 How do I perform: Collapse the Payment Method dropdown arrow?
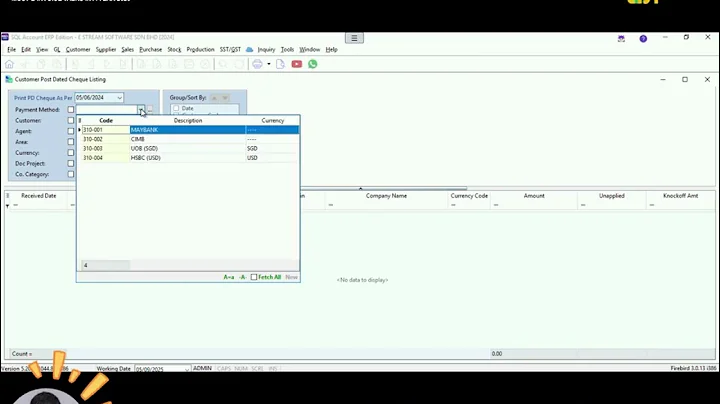point(141,110)
